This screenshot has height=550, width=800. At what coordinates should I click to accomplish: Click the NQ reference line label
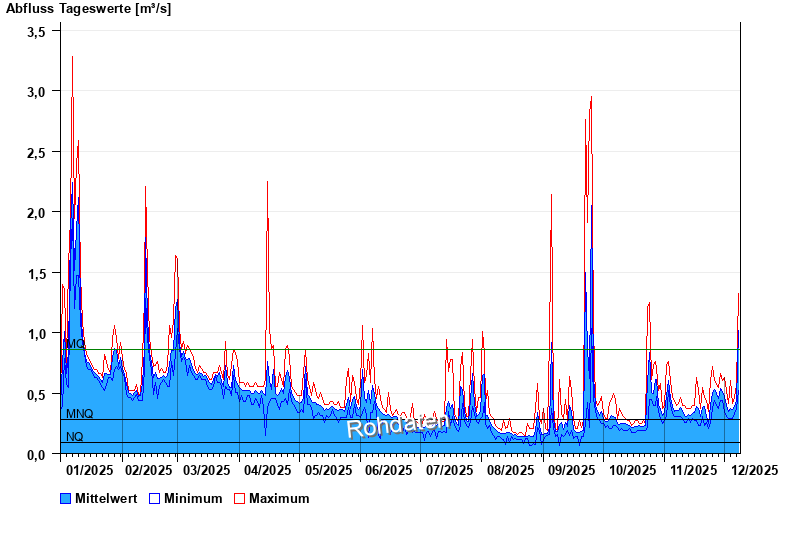point(74,437)
